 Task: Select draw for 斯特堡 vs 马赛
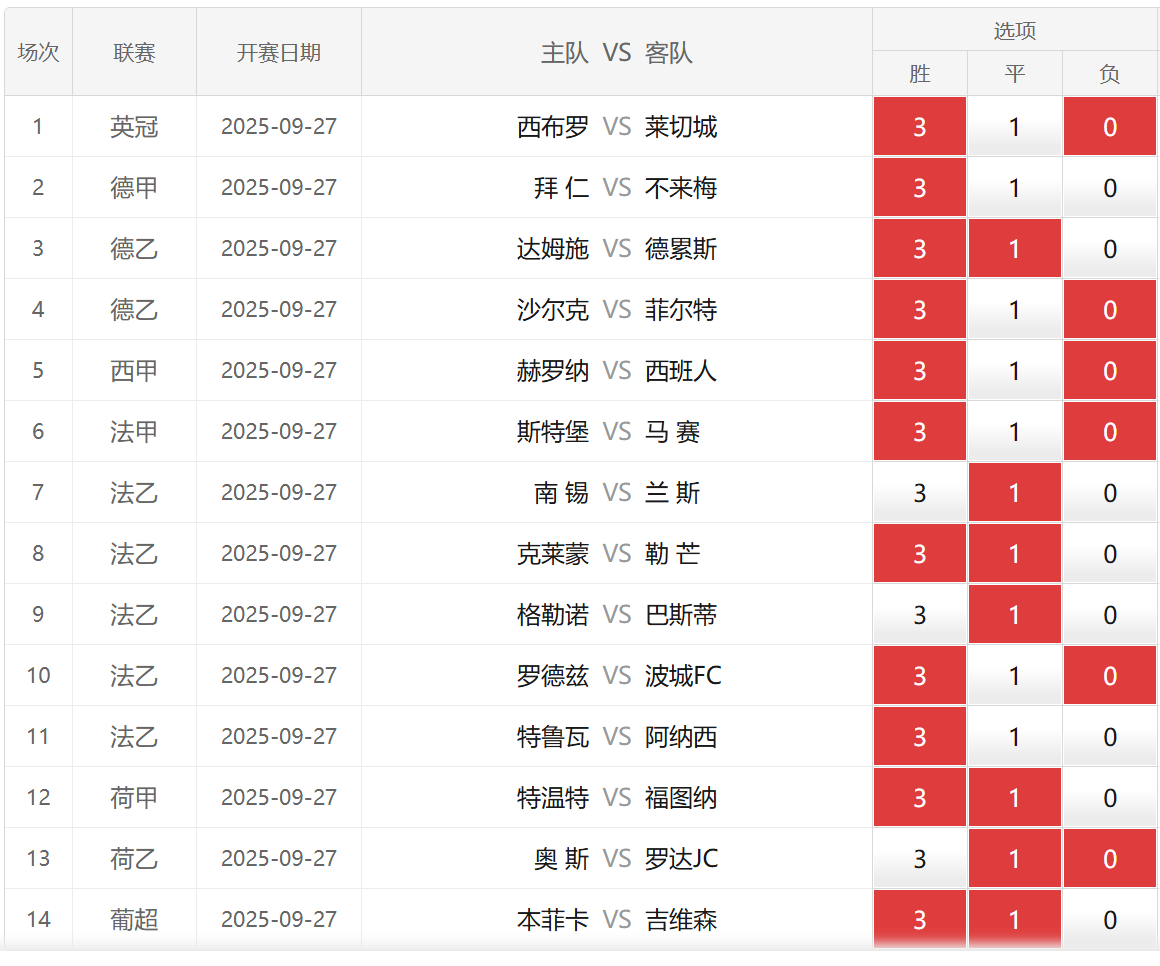click(1014, 432)
